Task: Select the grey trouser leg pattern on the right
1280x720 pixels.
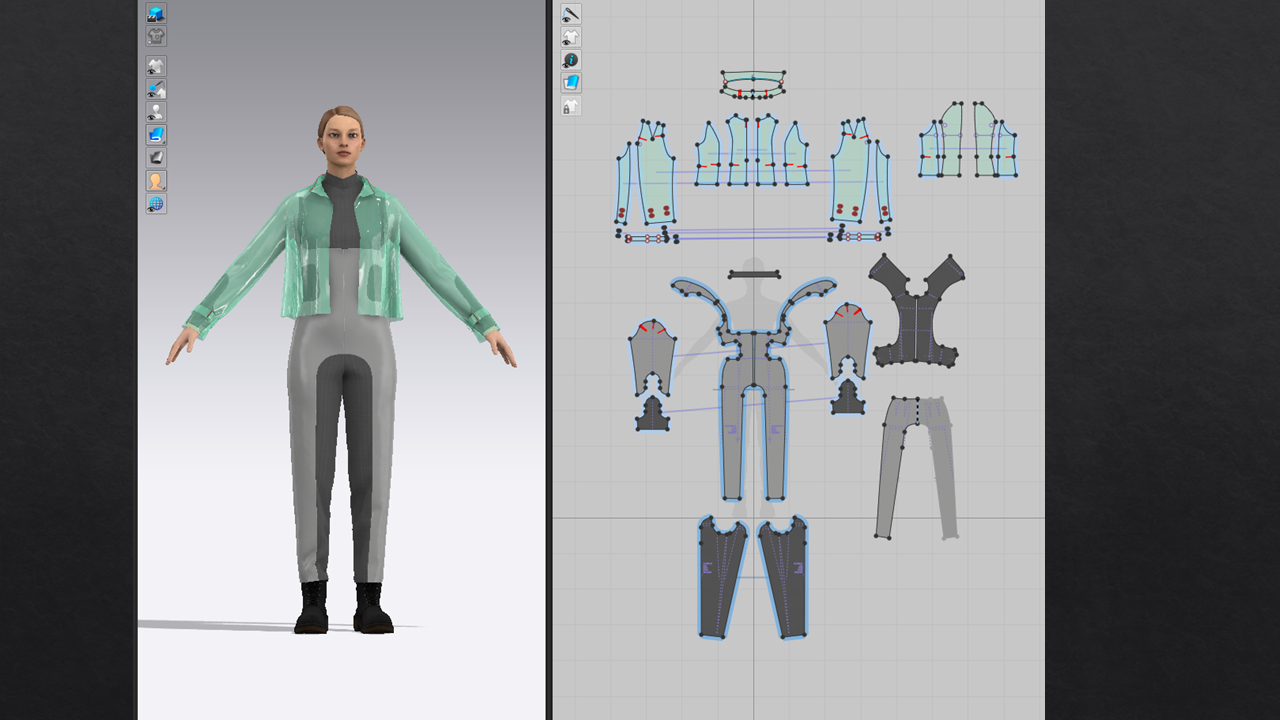Action: click(x=915, y=468)
